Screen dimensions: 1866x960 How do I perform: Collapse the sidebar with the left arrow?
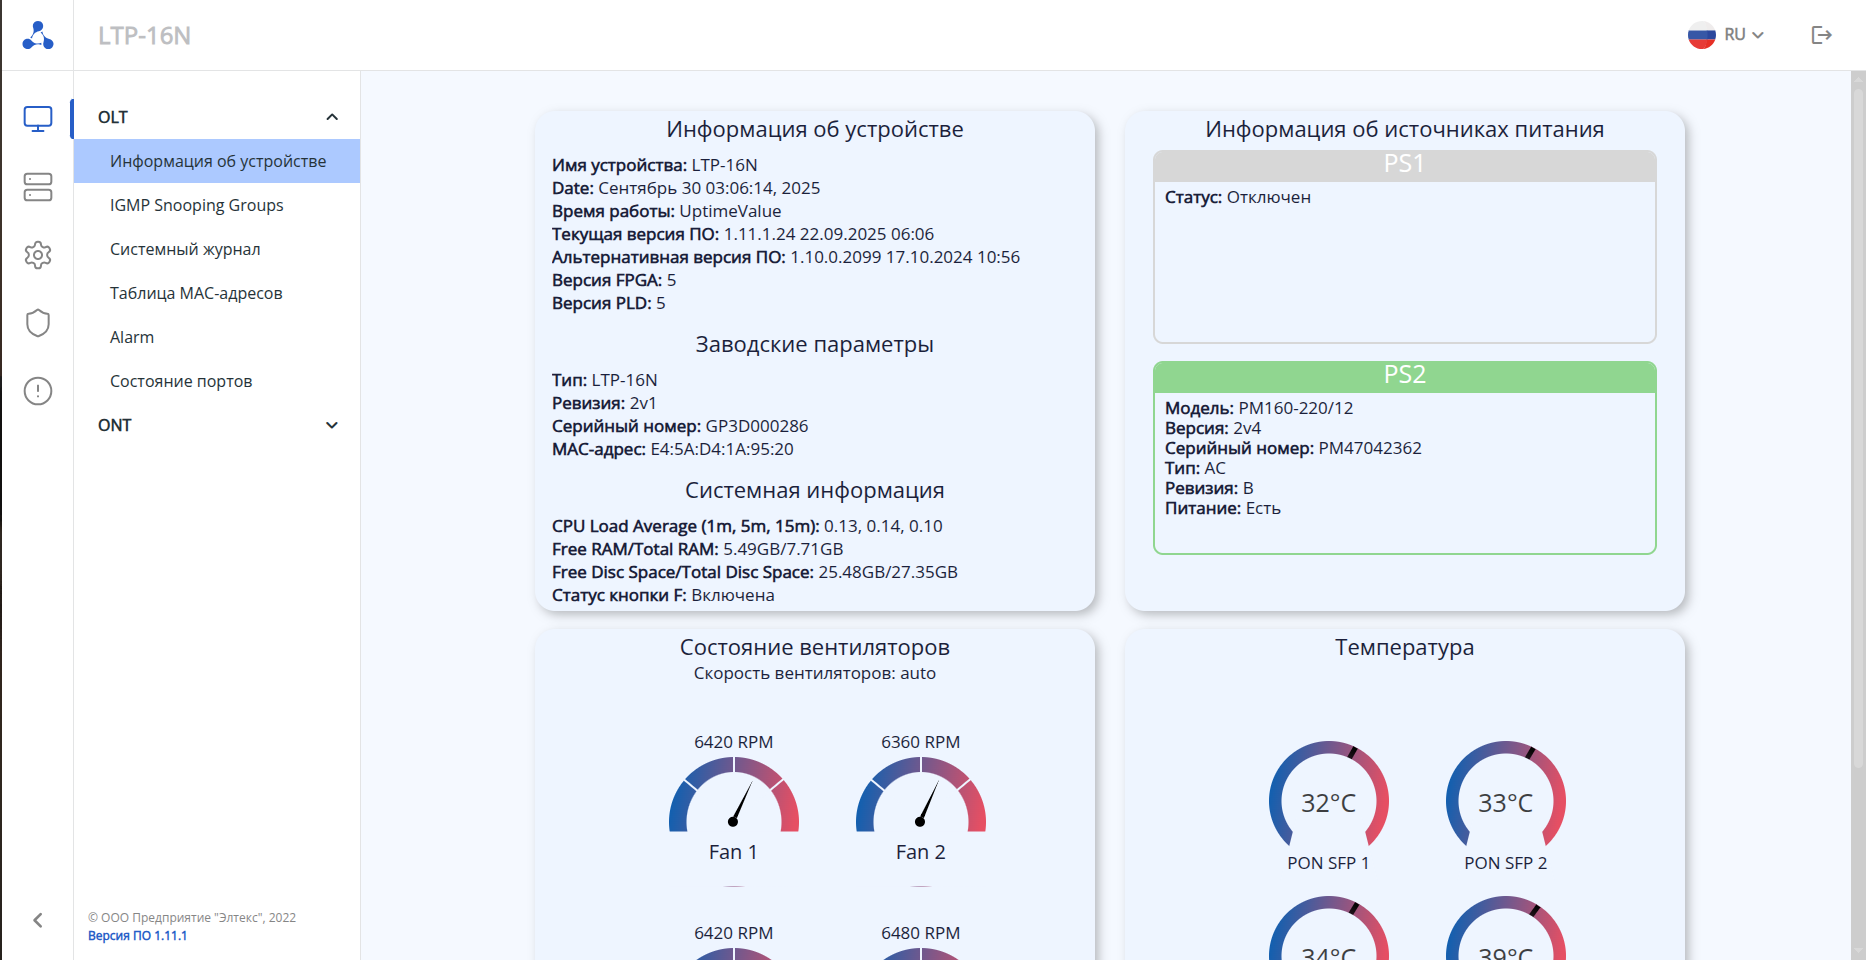coord(38,920)
